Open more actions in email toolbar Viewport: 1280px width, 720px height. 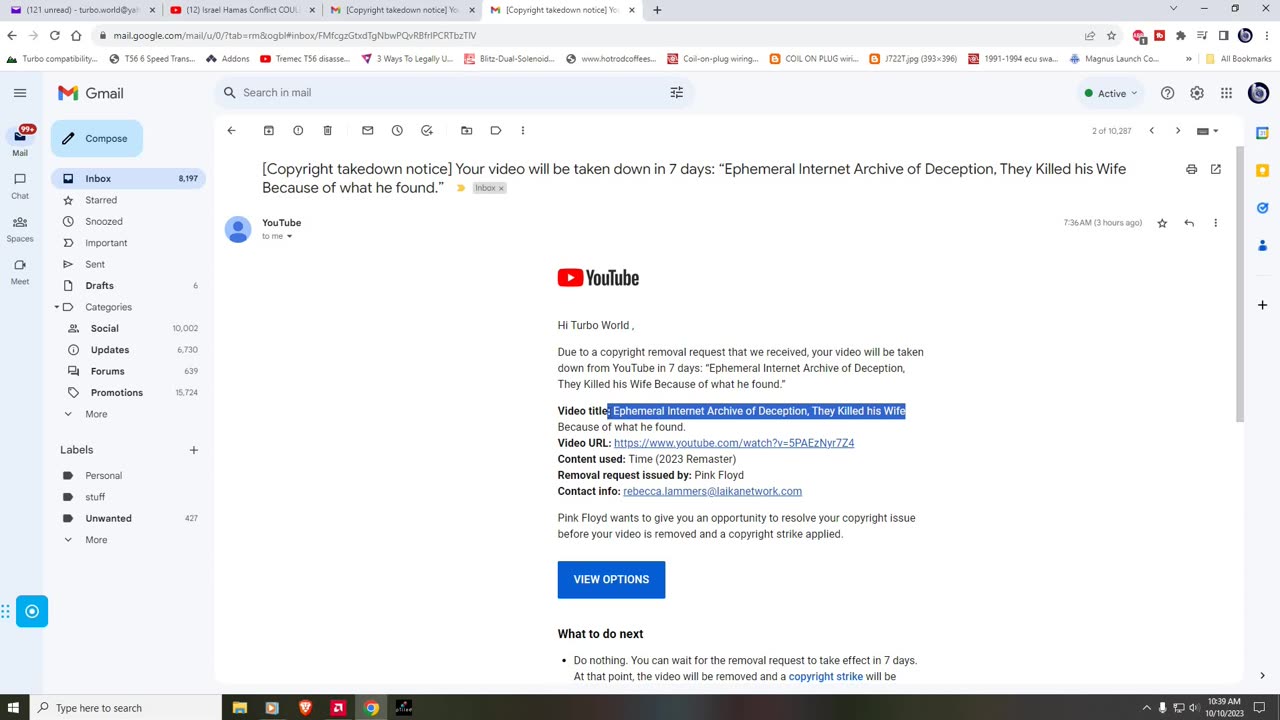[x=522, y=131]
